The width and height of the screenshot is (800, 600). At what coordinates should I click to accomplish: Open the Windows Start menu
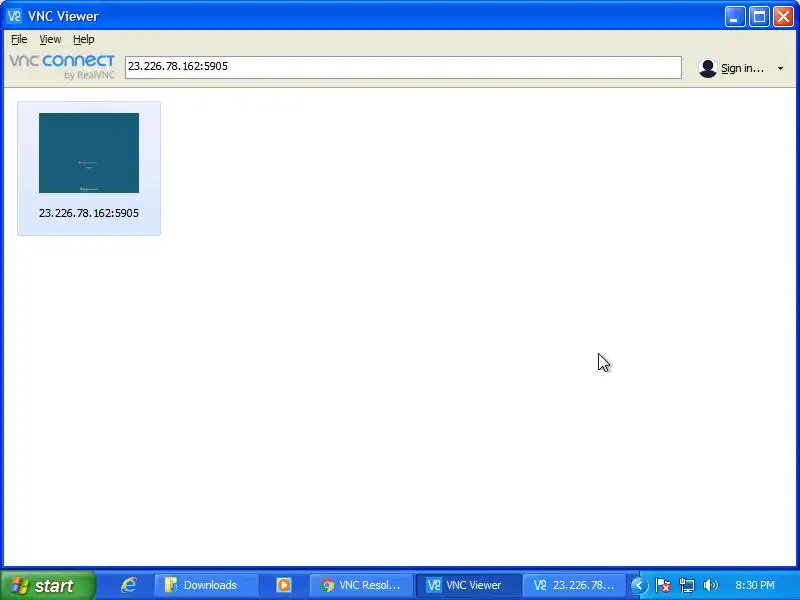click(47, 585)
